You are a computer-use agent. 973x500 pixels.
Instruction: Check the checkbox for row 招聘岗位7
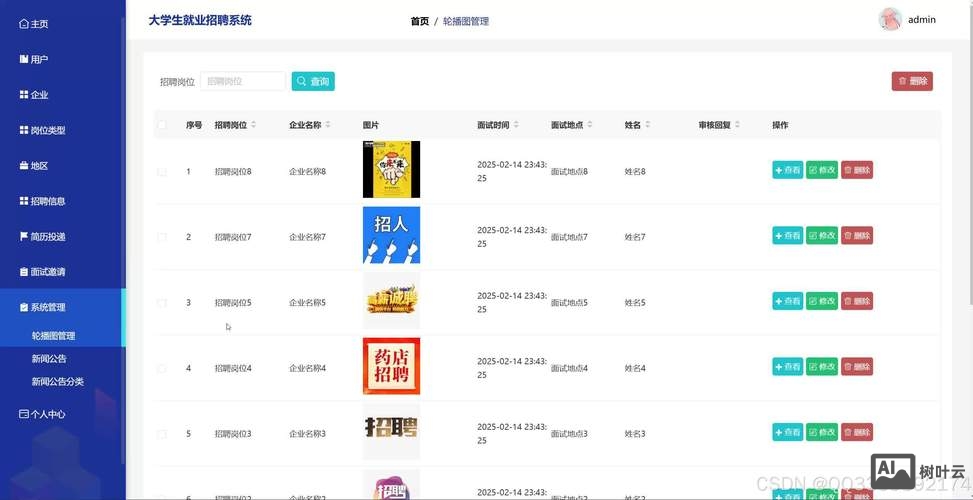pyautogui.click(x=162, y=237)
